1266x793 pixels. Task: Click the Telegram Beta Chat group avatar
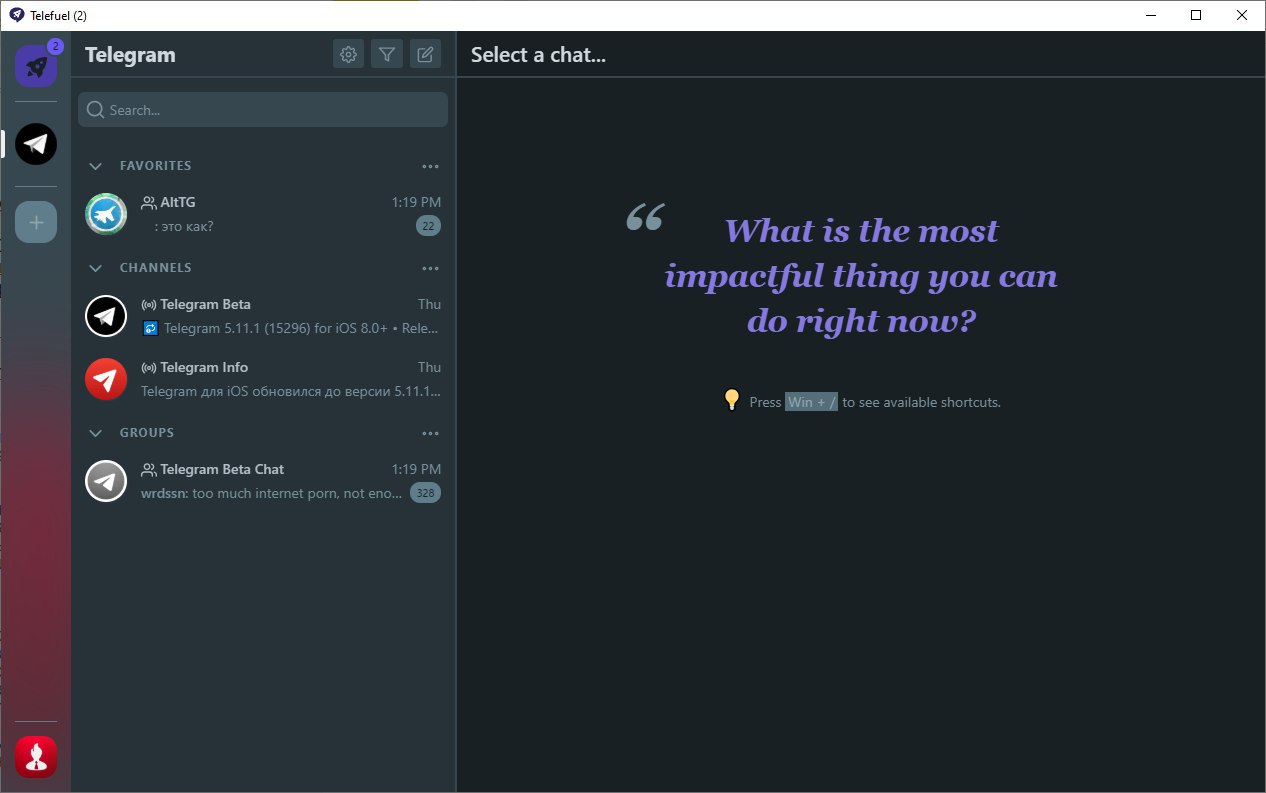(x=106, y=481)
